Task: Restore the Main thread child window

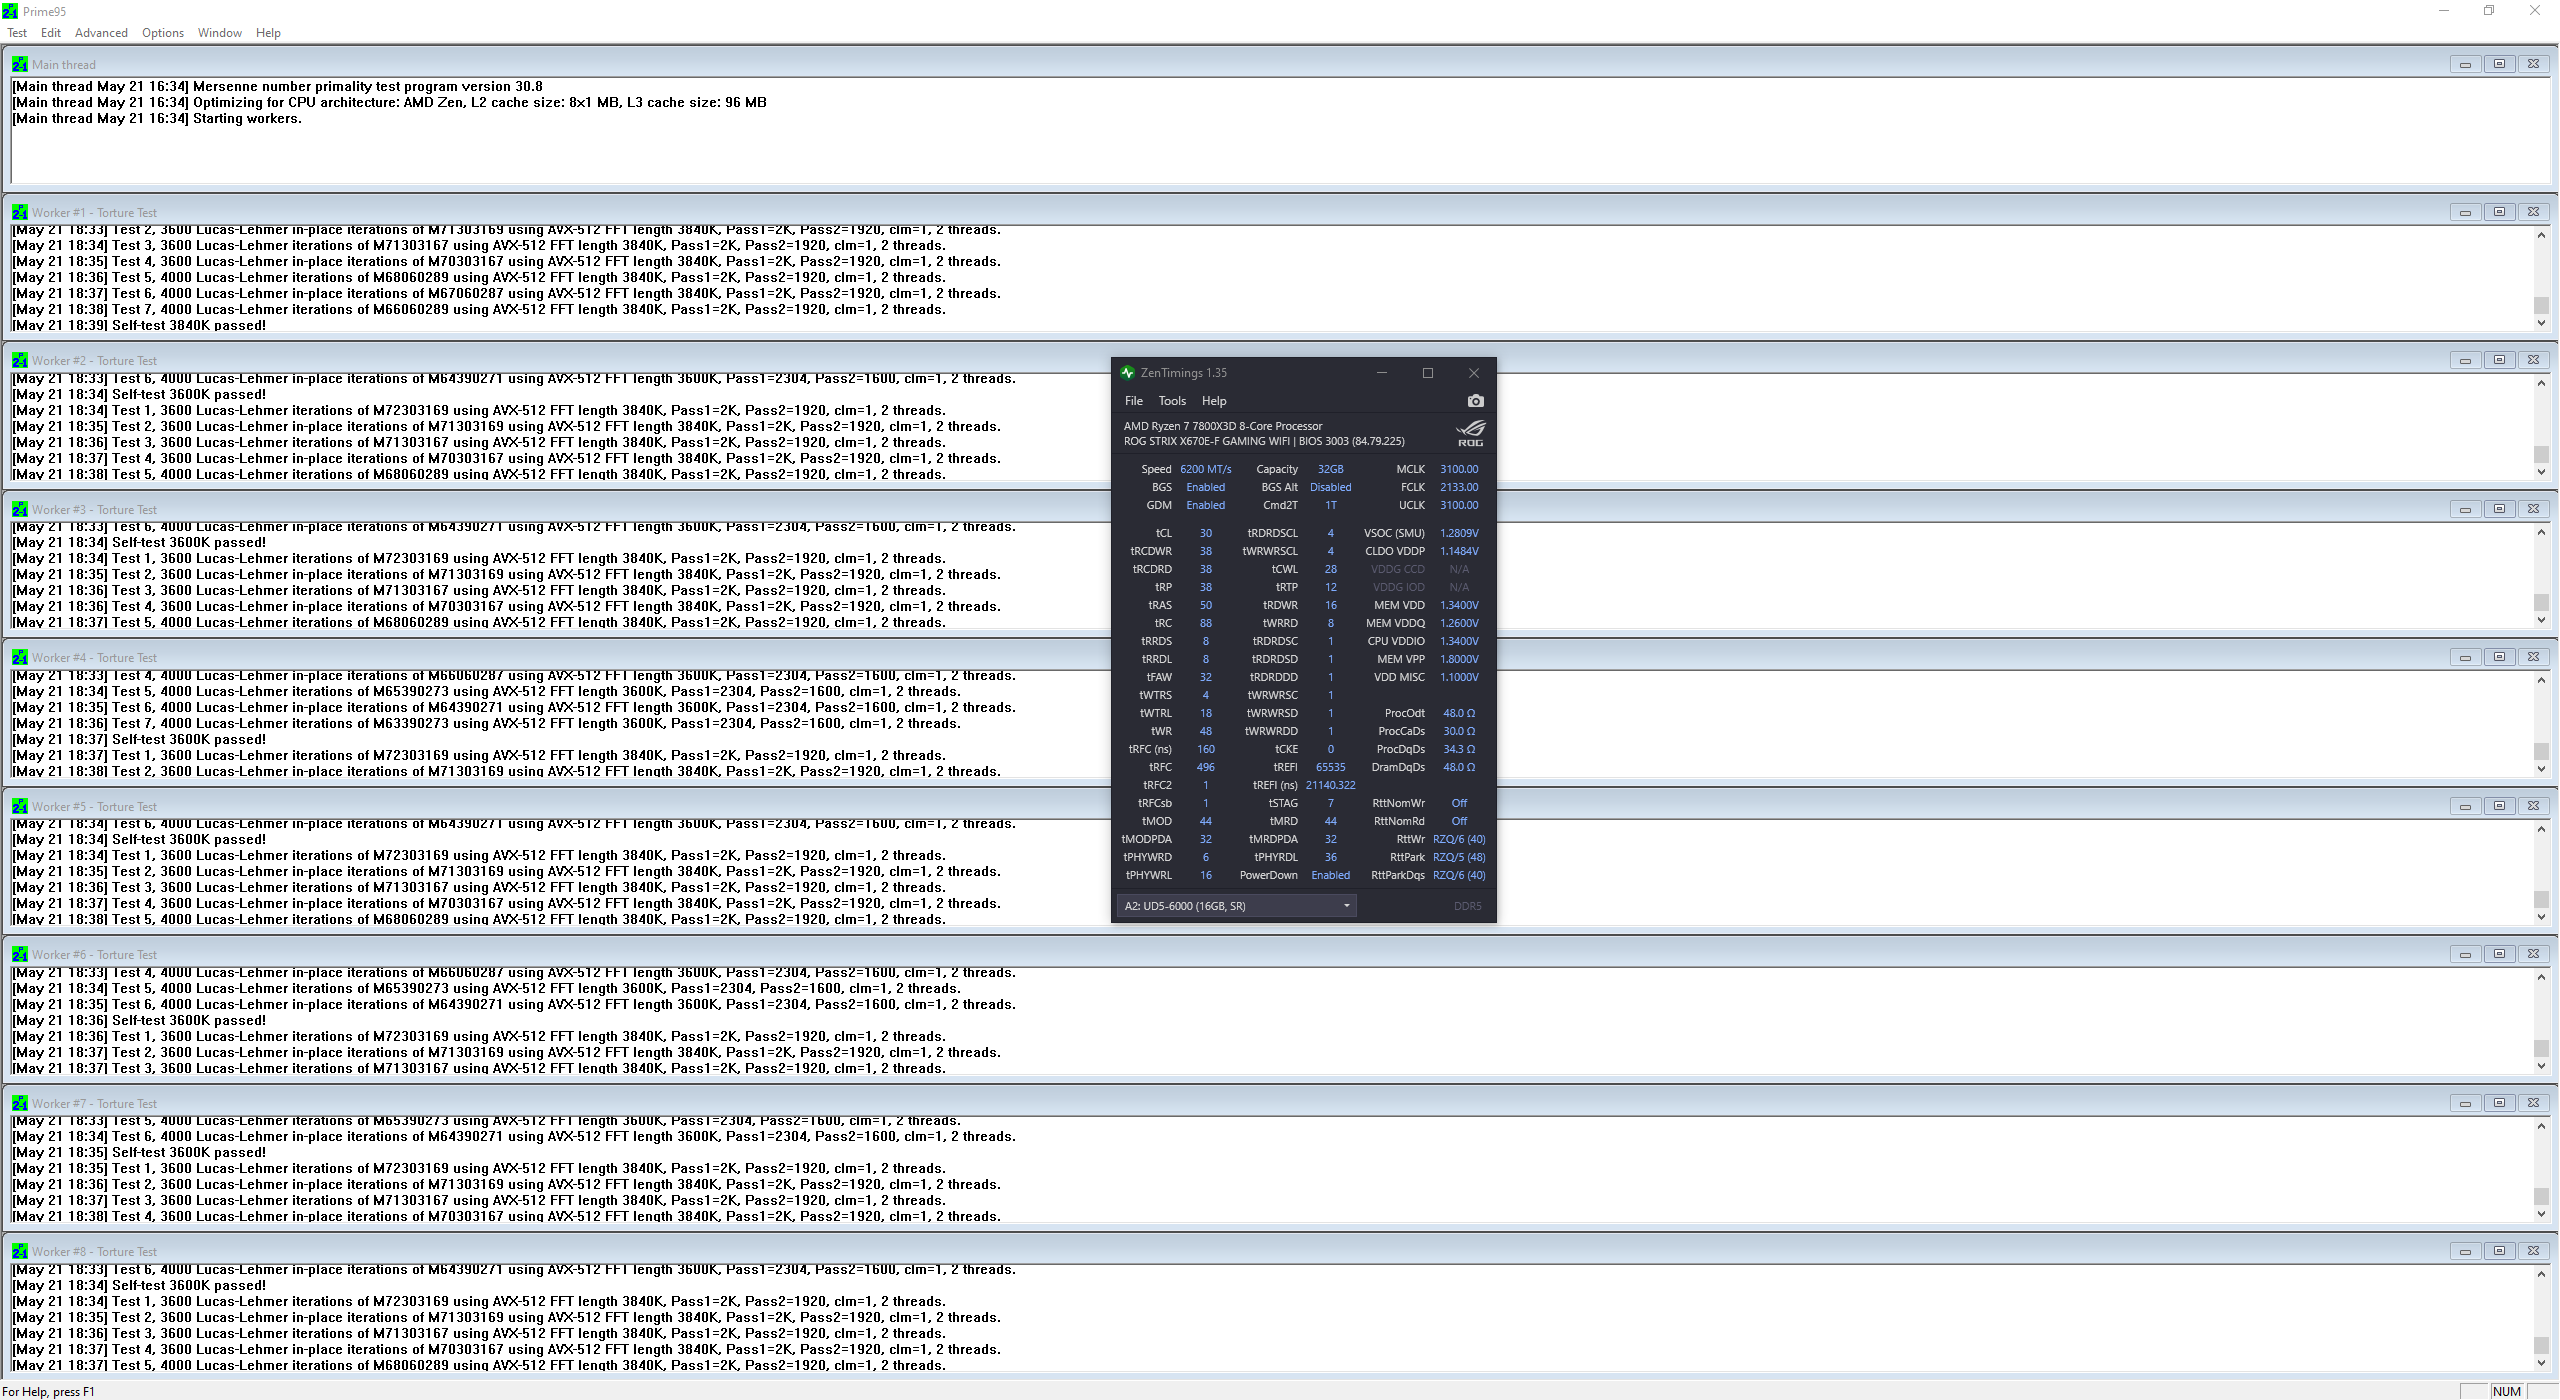Action: tap(2499, 64)
